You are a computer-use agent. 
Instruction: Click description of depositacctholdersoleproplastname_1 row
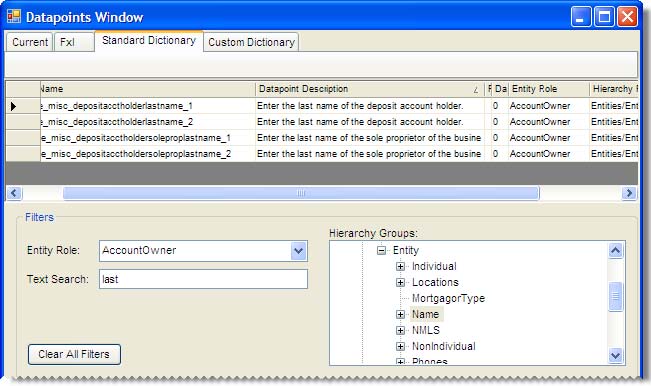370,137
